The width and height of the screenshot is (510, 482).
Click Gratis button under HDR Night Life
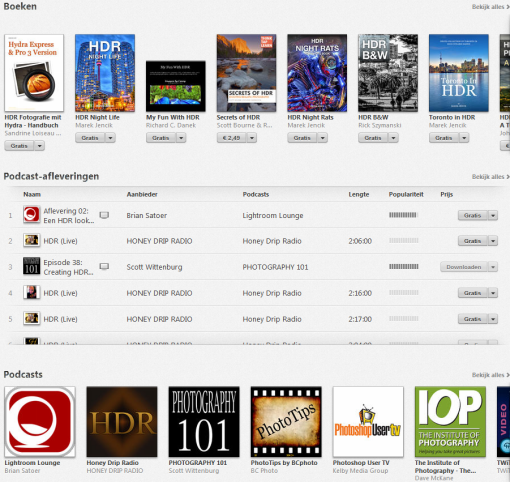click(90, 138)
